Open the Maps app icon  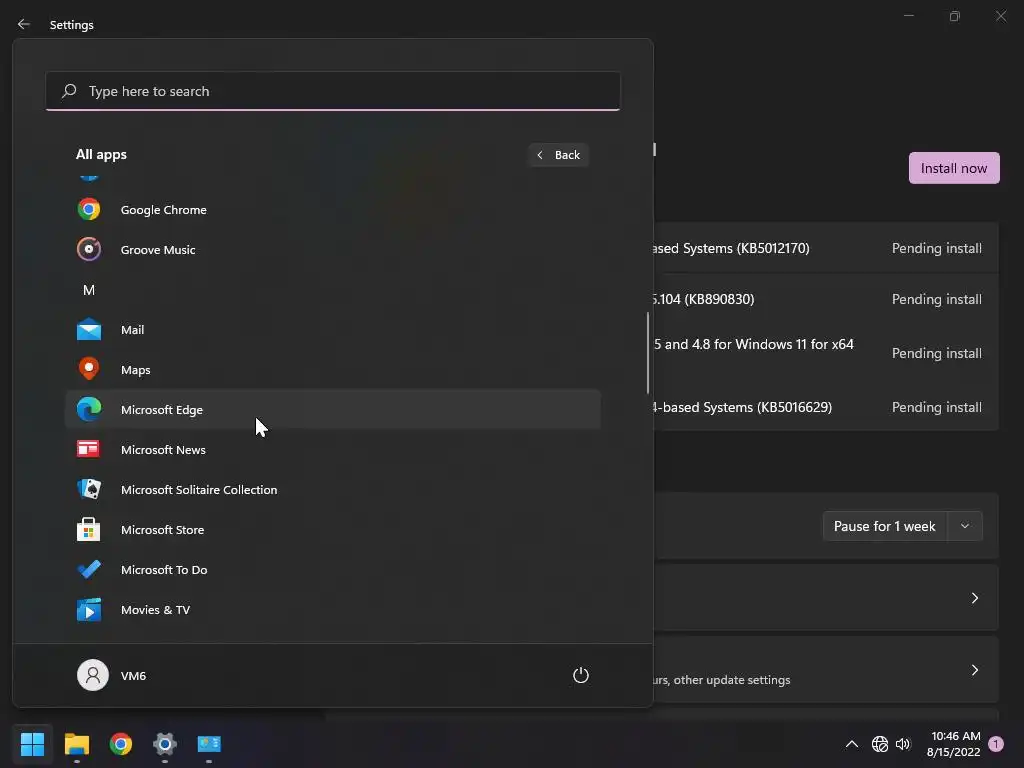click(89, 369)
